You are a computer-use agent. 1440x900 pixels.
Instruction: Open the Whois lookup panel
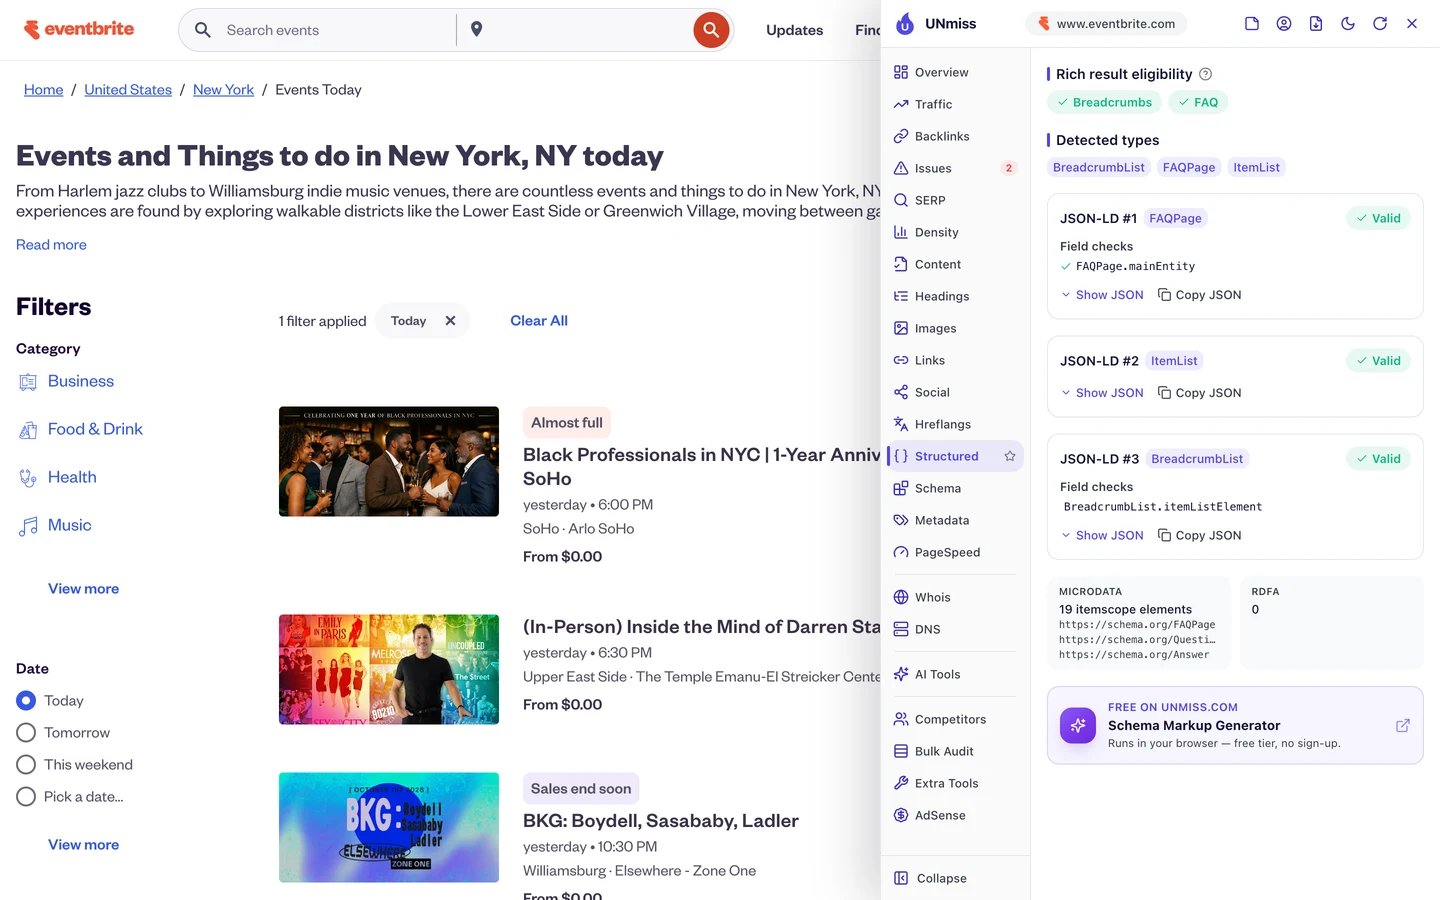pos(956,597)
